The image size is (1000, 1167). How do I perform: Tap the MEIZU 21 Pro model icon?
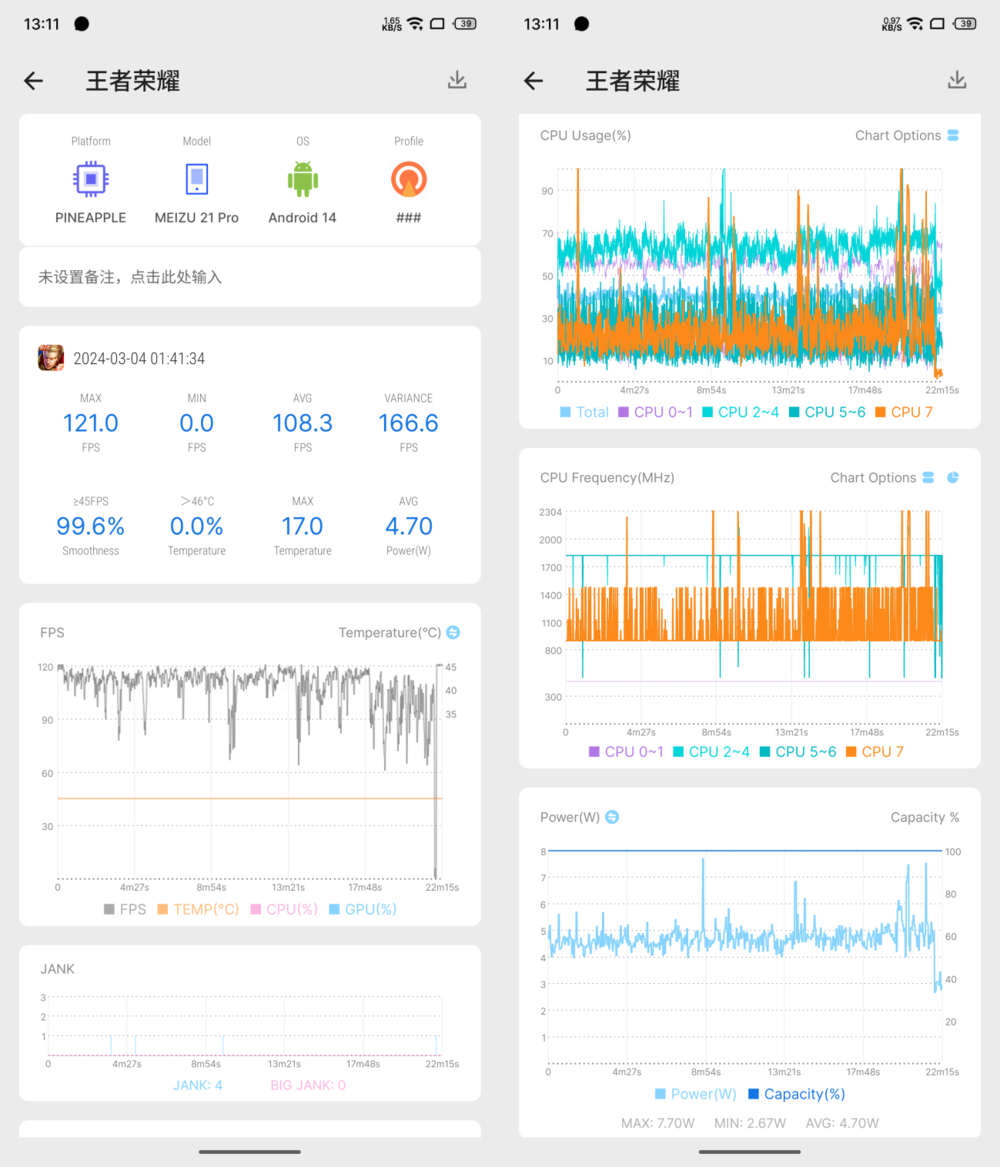[196, 179]
